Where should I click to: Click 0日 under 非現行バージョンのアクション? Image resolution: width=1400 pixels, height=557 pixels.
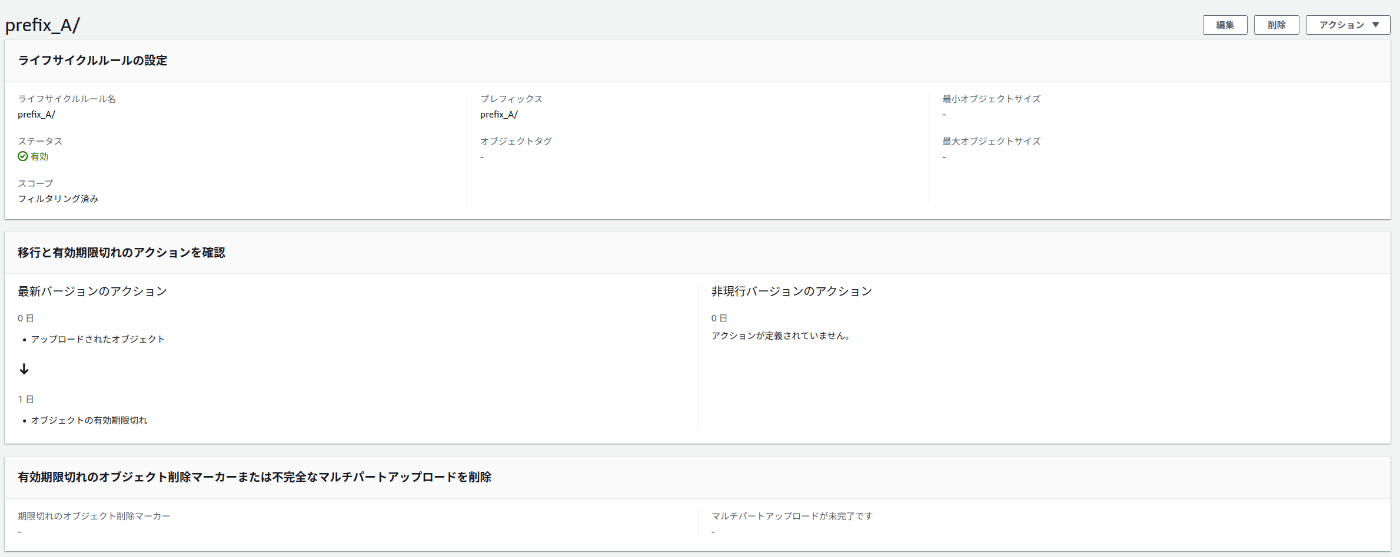(x=719, y=318)
